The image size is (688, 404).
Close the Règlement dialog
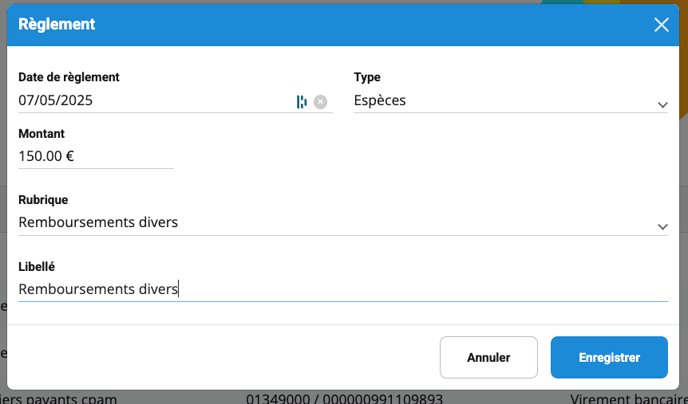(661, 25)
